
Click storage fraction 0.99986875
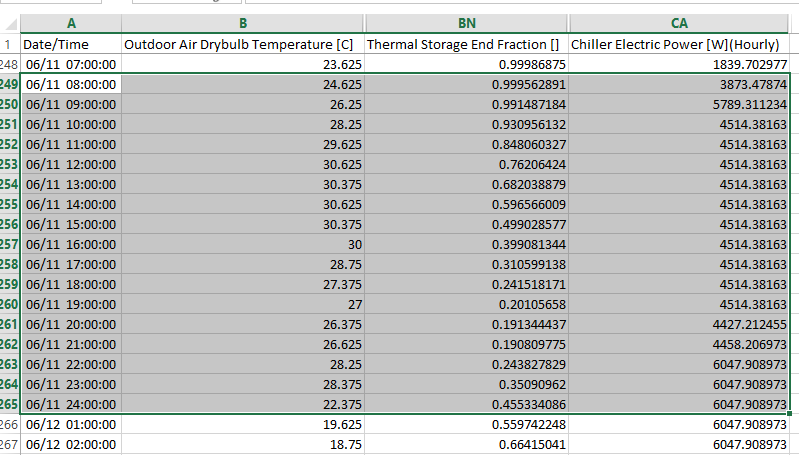[467, 65]
